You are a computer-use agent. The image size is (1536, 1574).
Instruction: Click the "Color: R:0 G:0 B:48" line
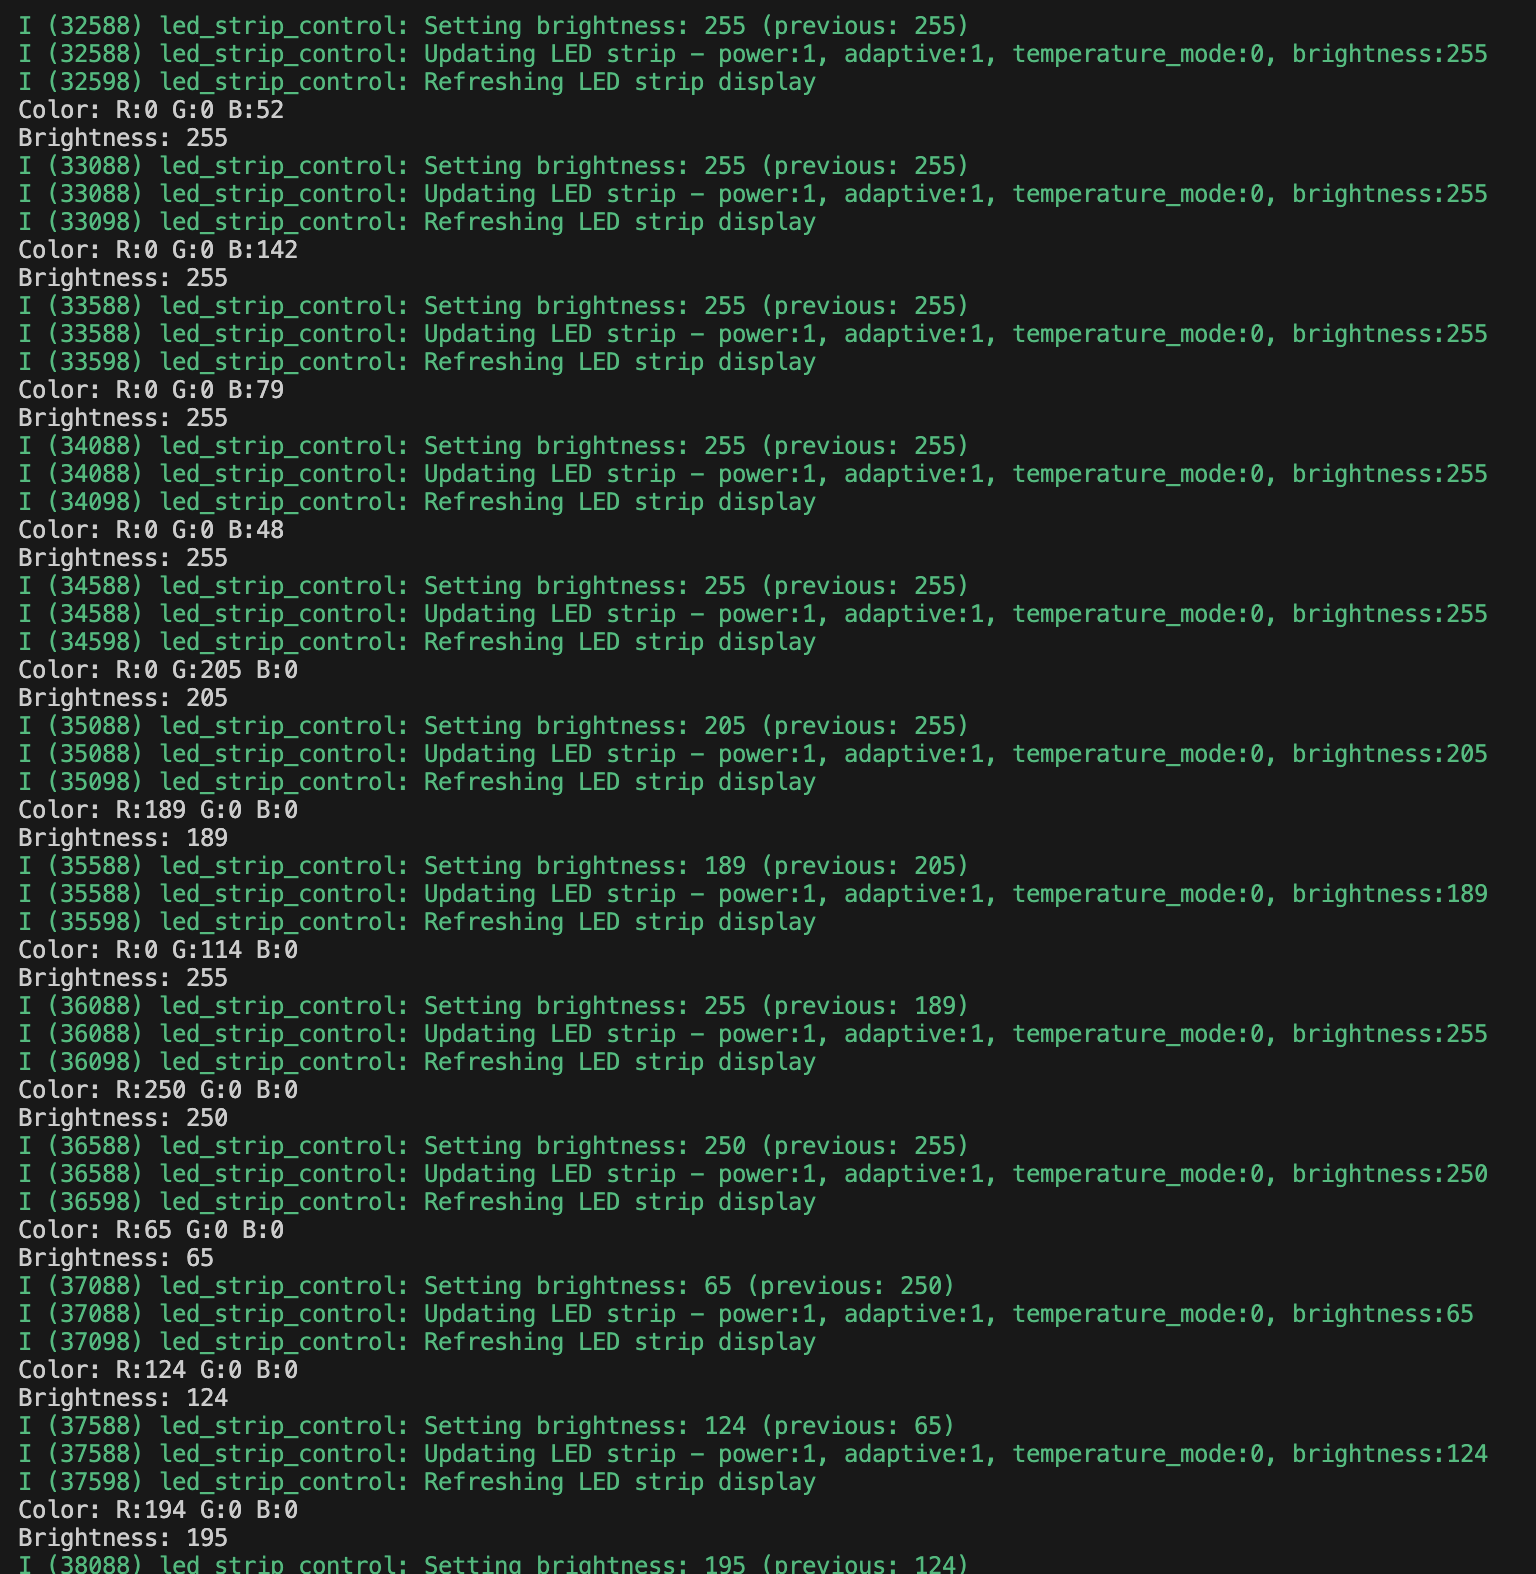tap(151, 530)
